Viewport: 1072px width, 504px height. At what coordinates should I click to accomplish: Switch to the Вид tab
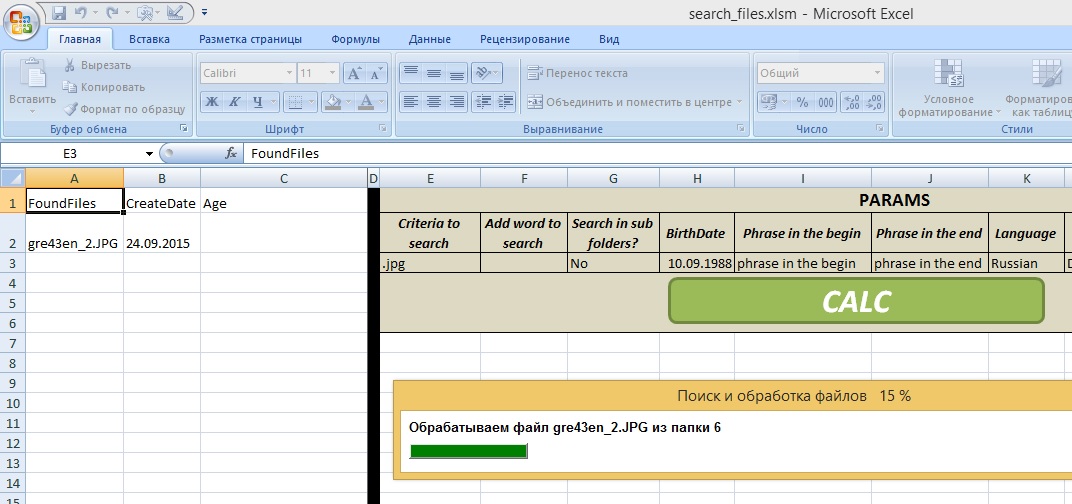(x=608, y=39)
